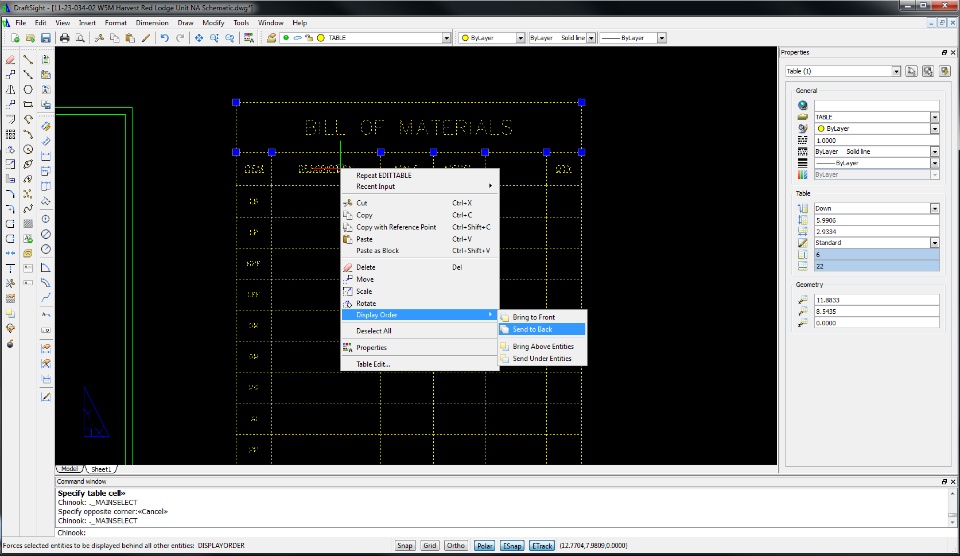This screenshot has height=556, width=960.
Task: Click the Layers Manager icon
Action: [271, 38]
